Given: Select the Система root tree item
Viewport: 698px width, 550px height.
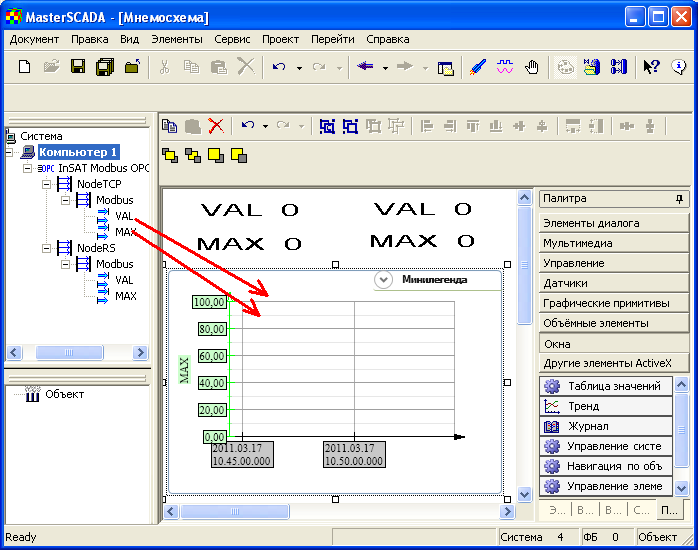Looking at the screenshot, I should point(41,136).
